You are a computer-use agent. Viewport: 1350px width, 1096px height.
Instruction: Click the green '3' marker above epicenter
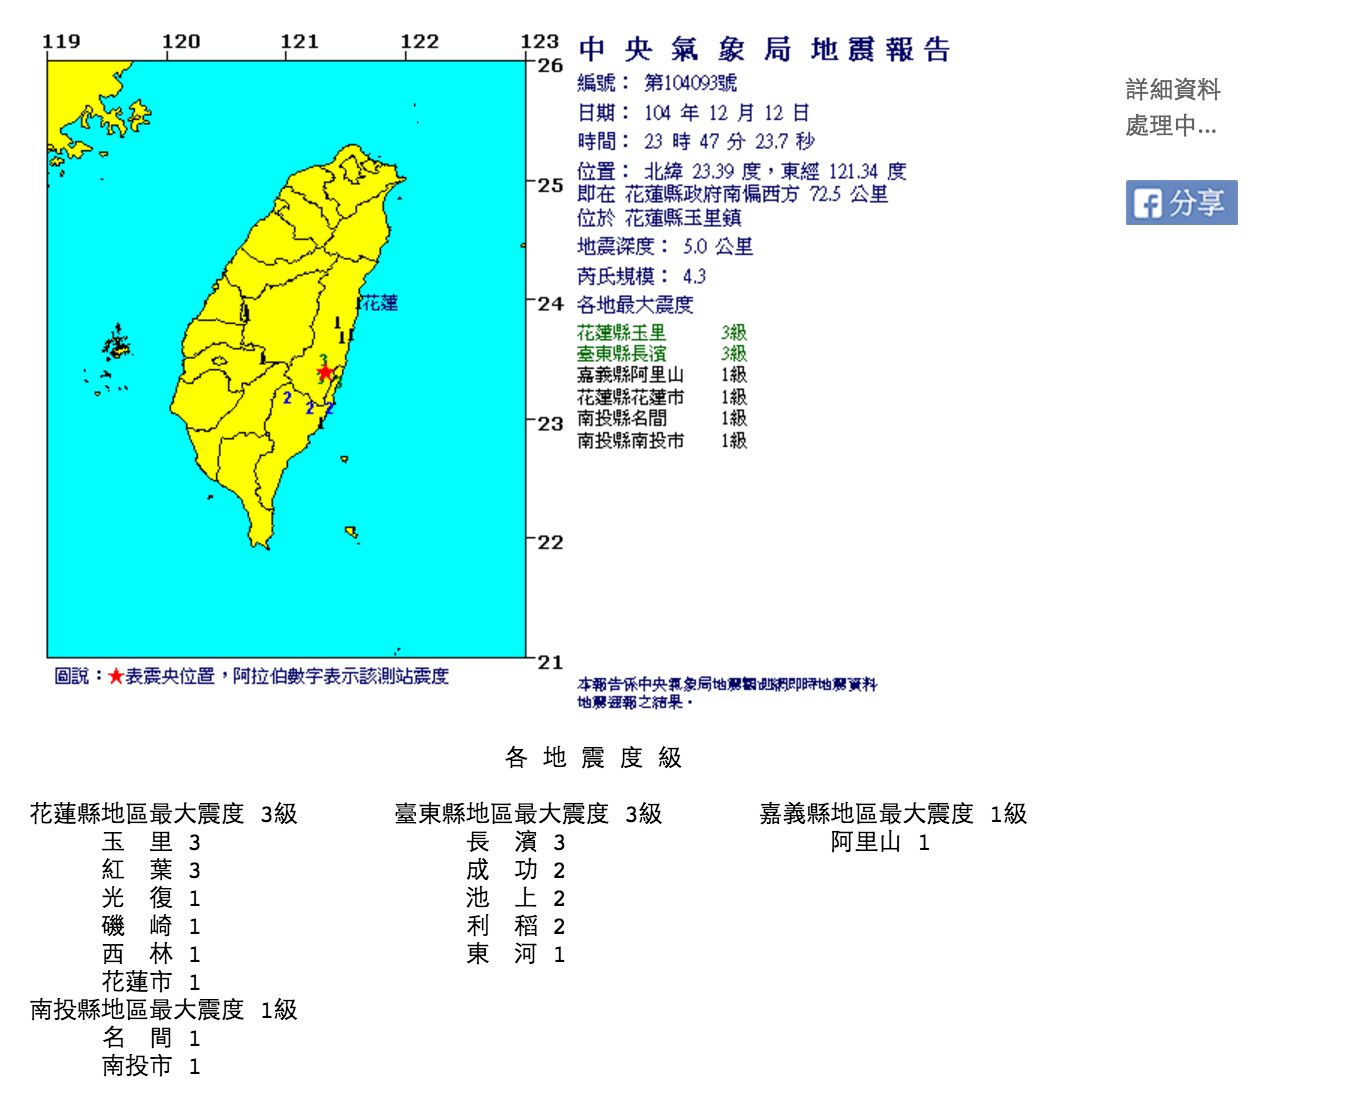tap(323, 360)
